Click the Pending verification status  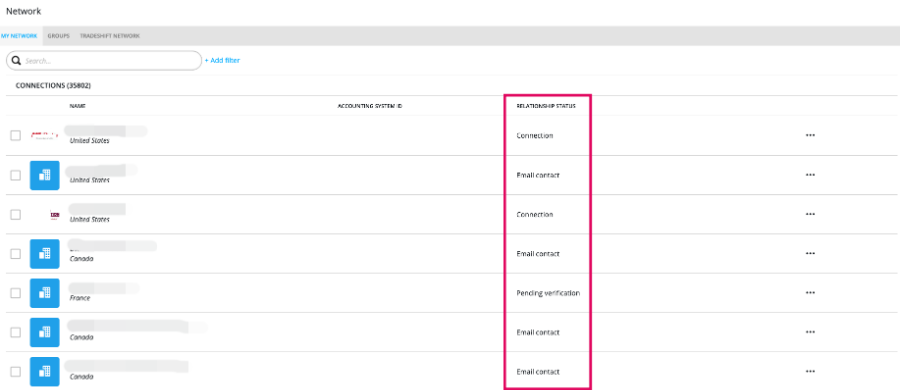548,293
